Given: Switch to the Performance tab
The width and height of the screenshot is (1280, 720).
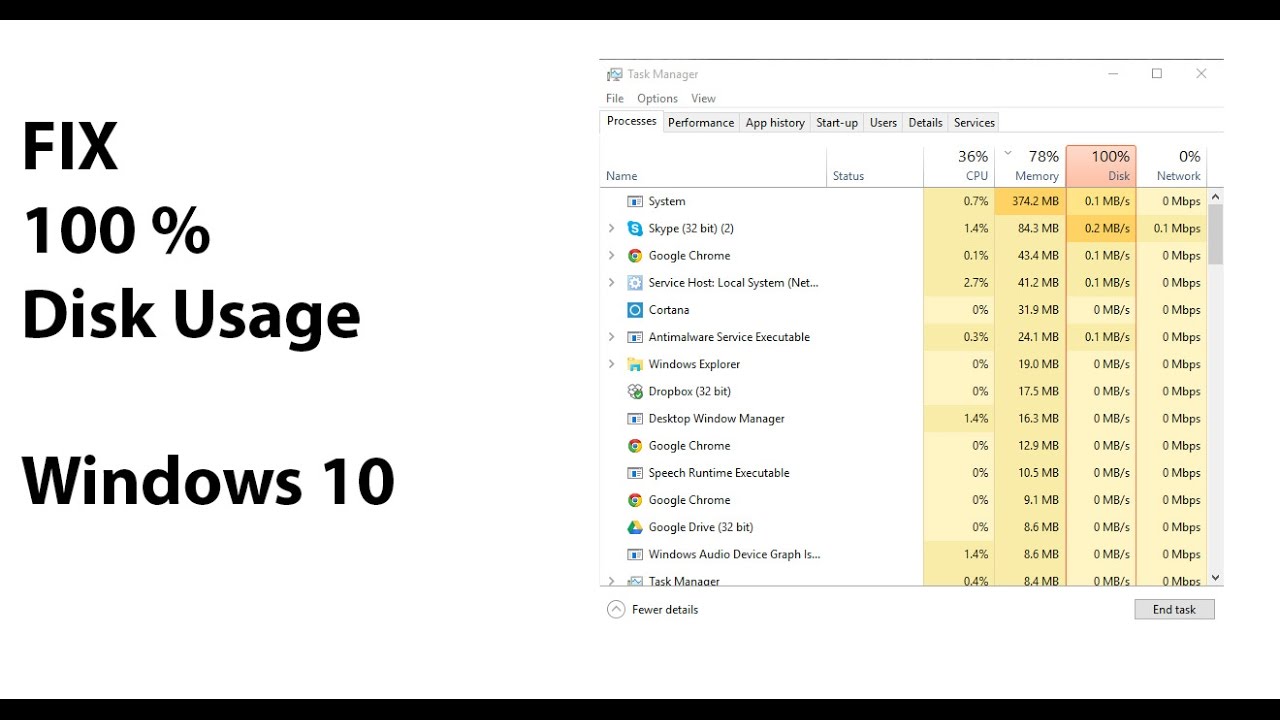Looking at the screenshot, I should pos(701,123).
